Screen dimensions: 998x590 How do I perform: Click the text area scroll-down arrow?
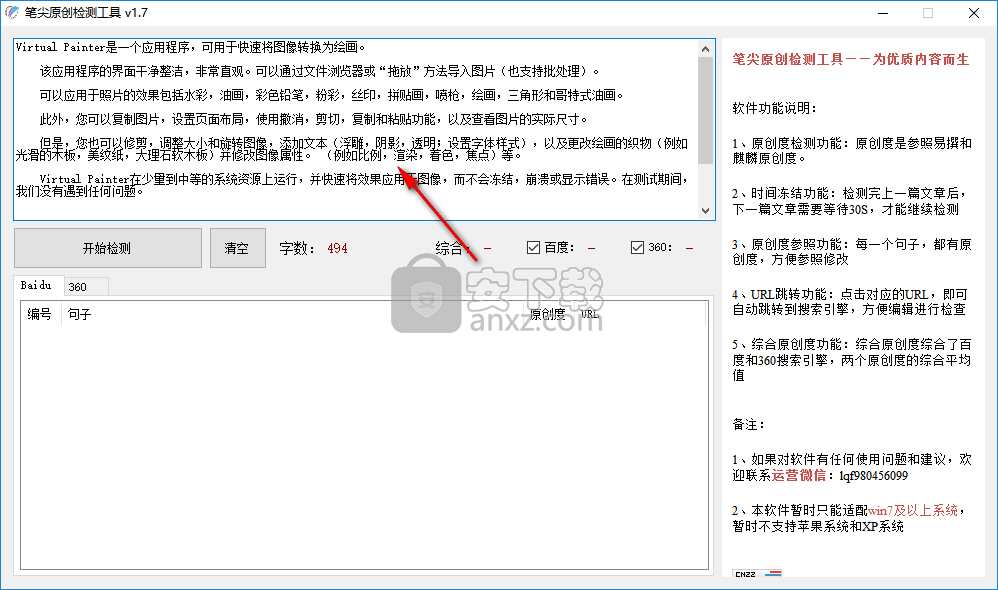[x=705, y=211]
